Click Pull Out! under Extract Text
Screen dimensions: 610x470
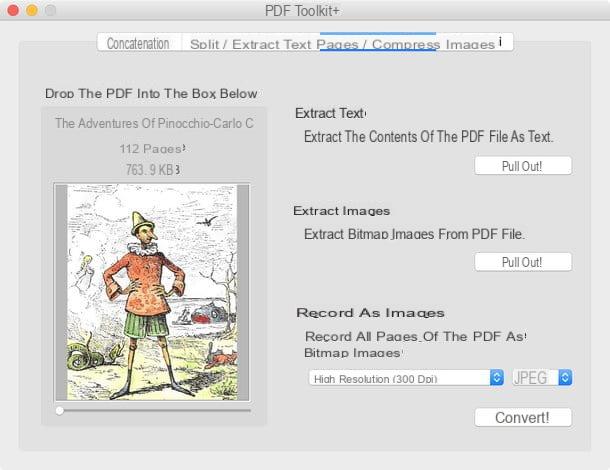pyautogui.click(x=523, y=166)
